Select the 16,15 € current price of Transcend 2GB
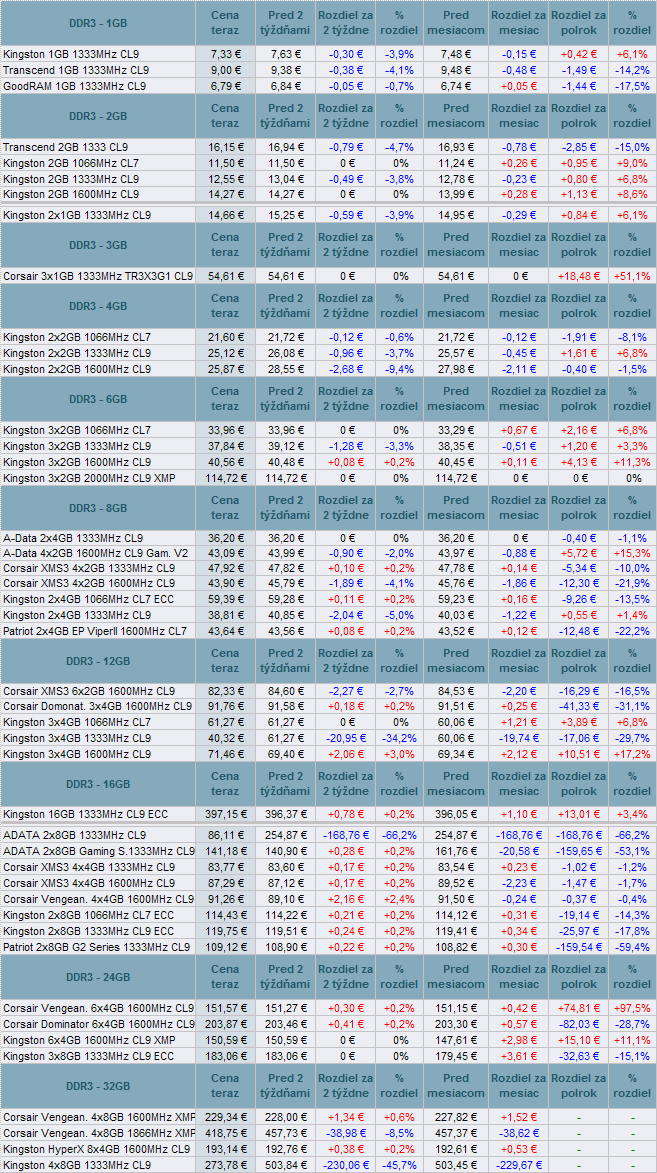657x1173 pixels. [225, 147]
